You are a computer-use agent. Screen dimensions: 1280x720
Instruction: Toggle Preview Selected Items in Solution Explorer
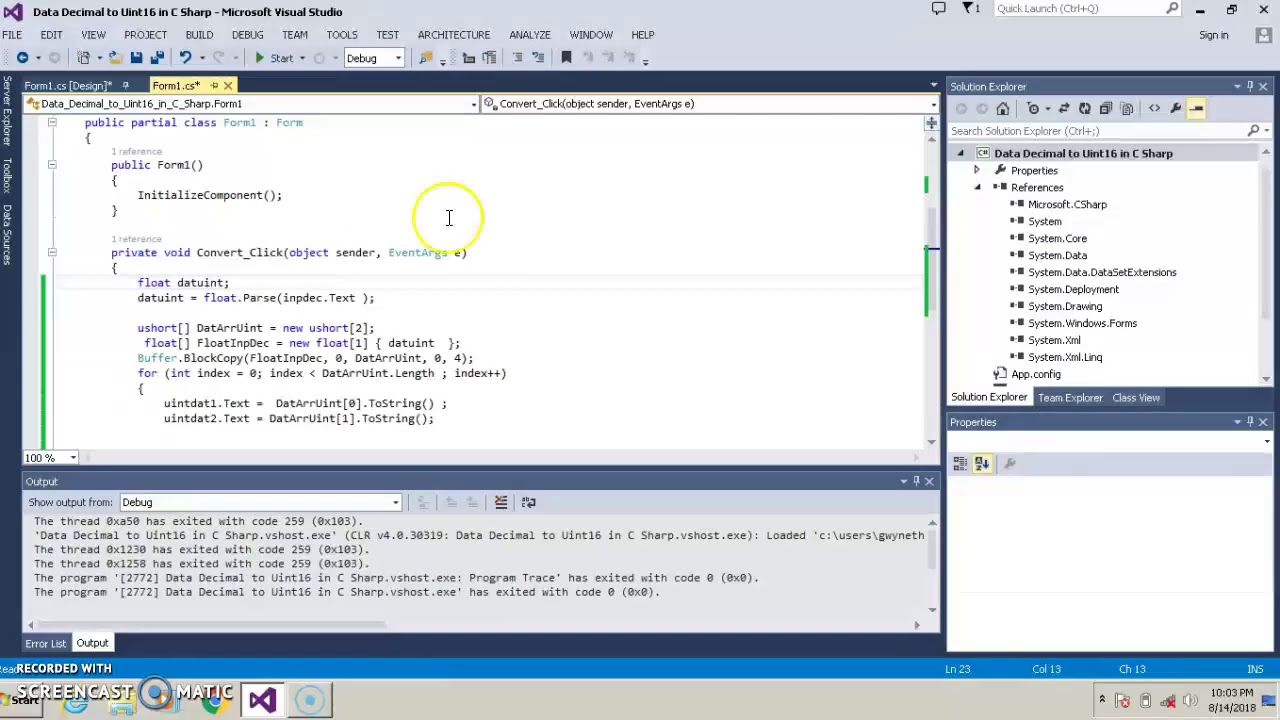1197,108
